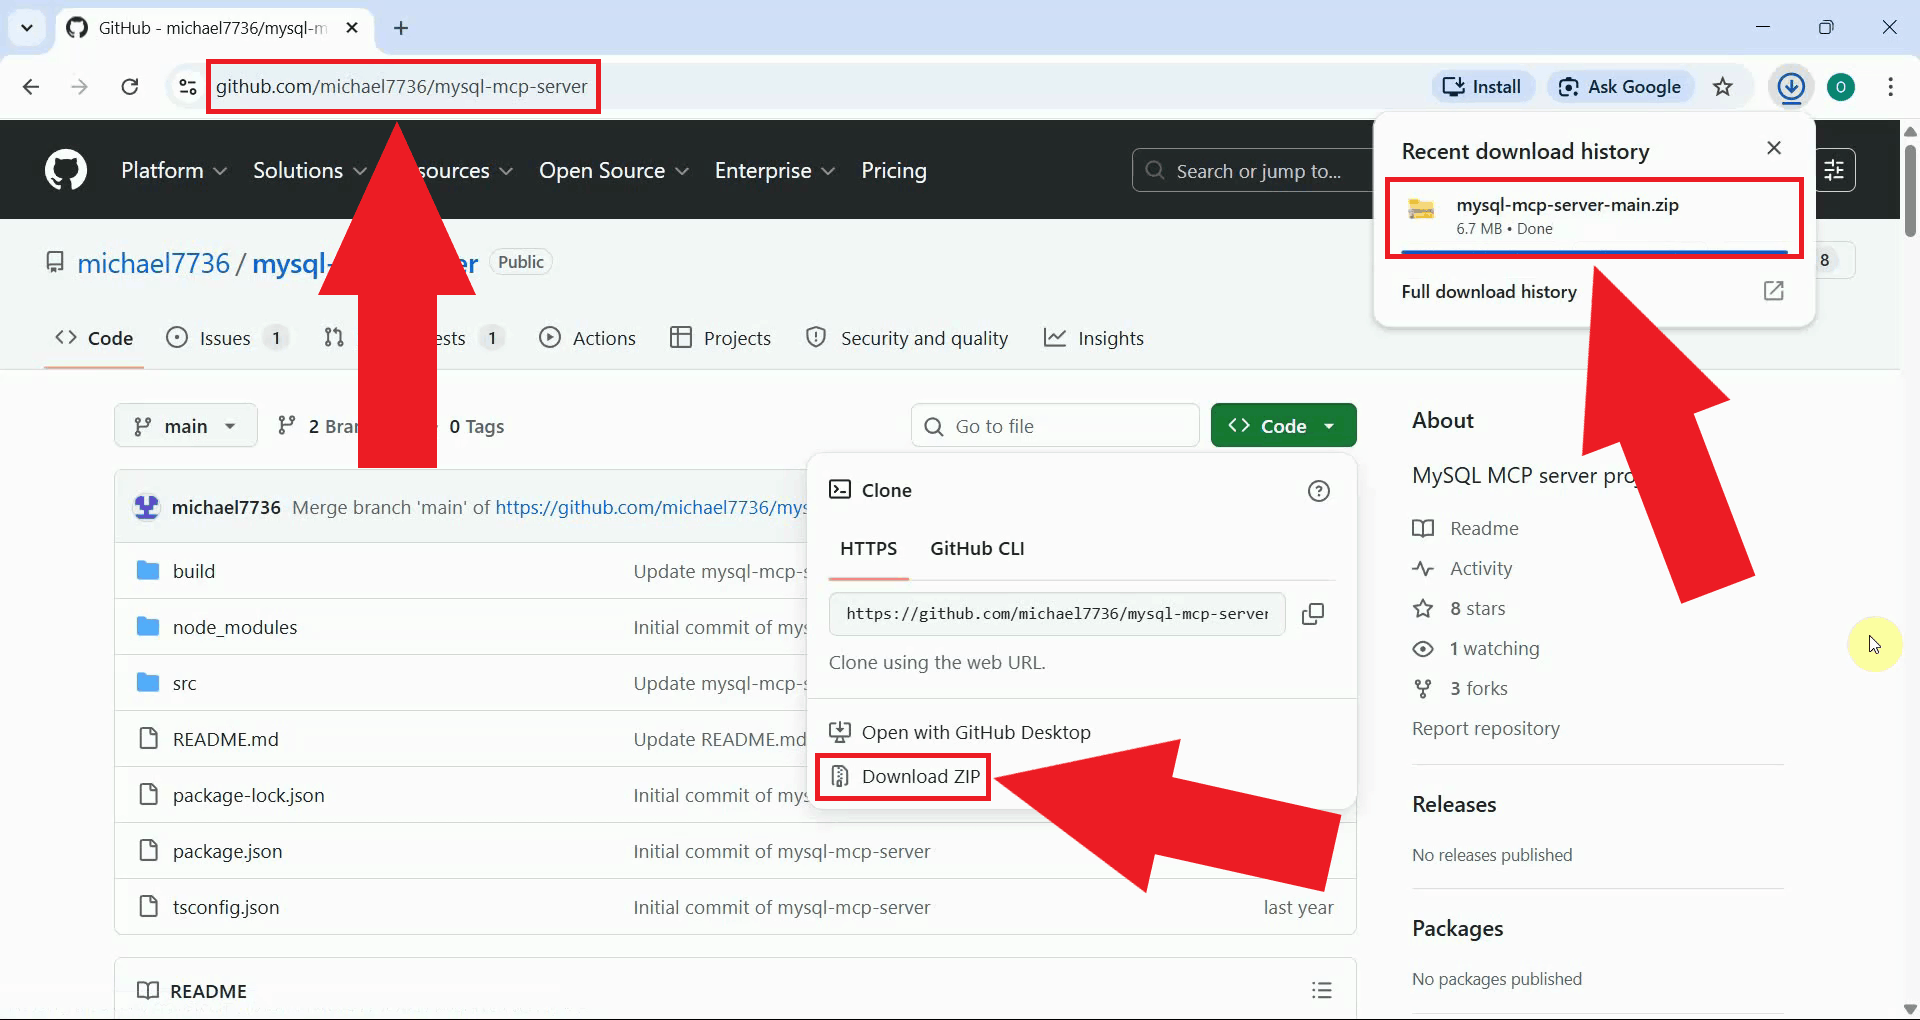The height and width of the screenshot is (1020, 1920).
Task: Open site information icon in address bar
Action: pos(187,87)
